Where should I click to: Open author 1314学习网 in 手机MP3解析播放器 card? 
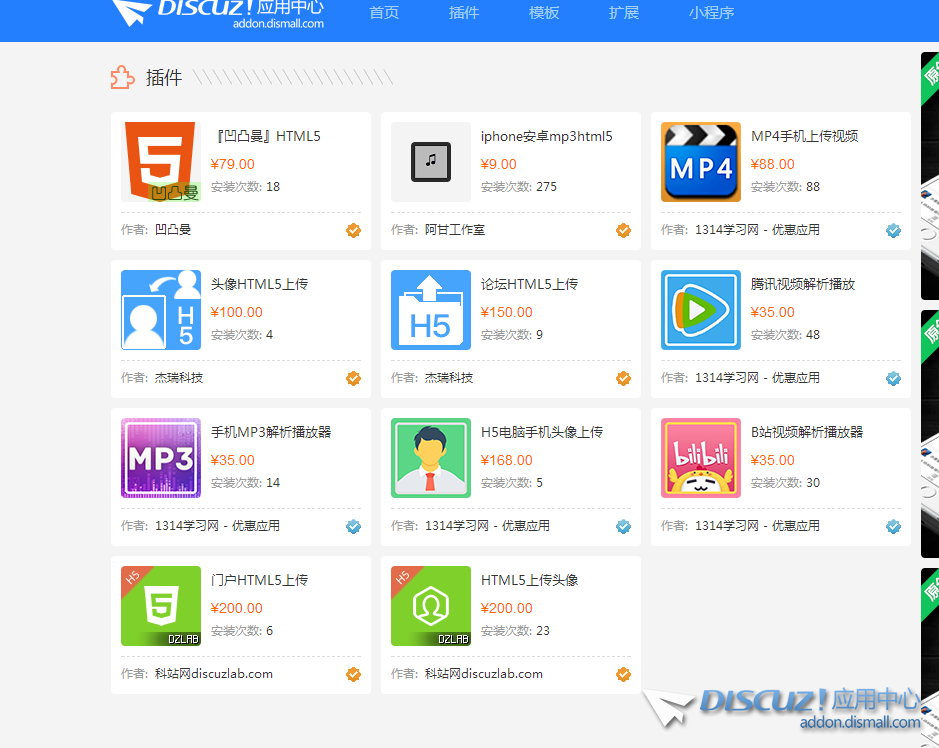[x=217, y=526]
